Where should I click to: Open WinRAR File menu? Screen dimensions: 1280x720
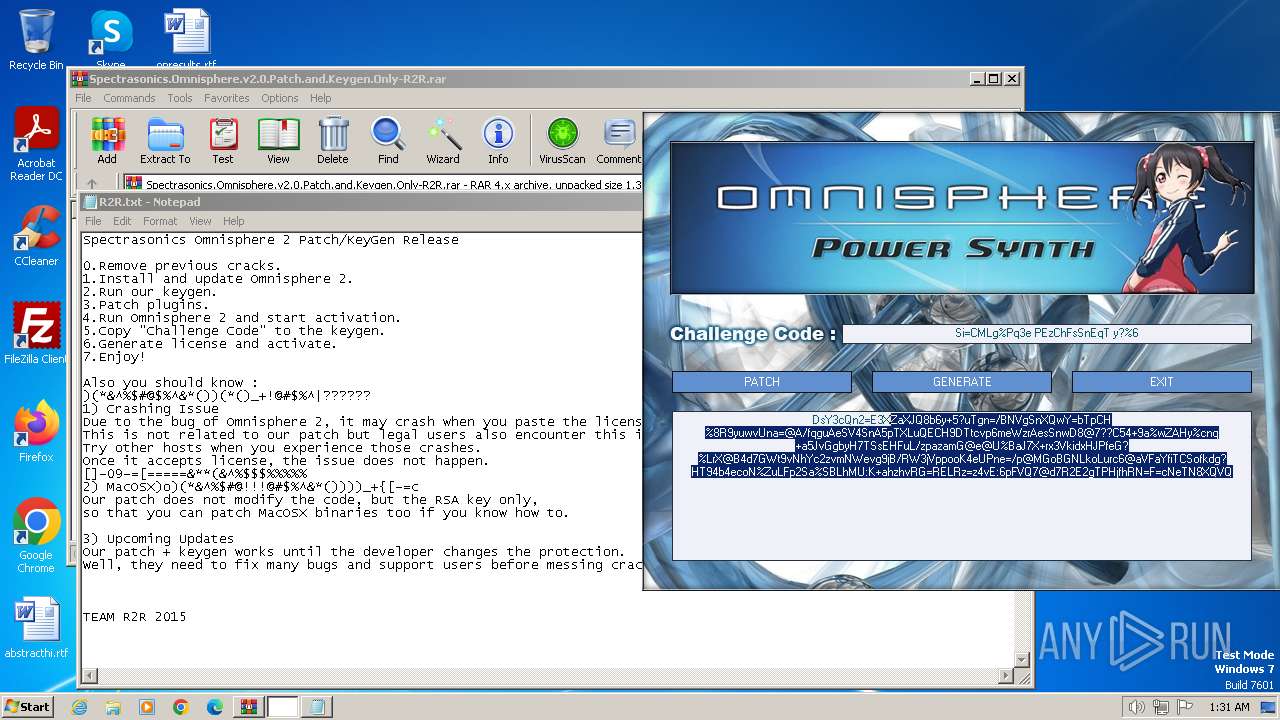(x=83, y=98)
